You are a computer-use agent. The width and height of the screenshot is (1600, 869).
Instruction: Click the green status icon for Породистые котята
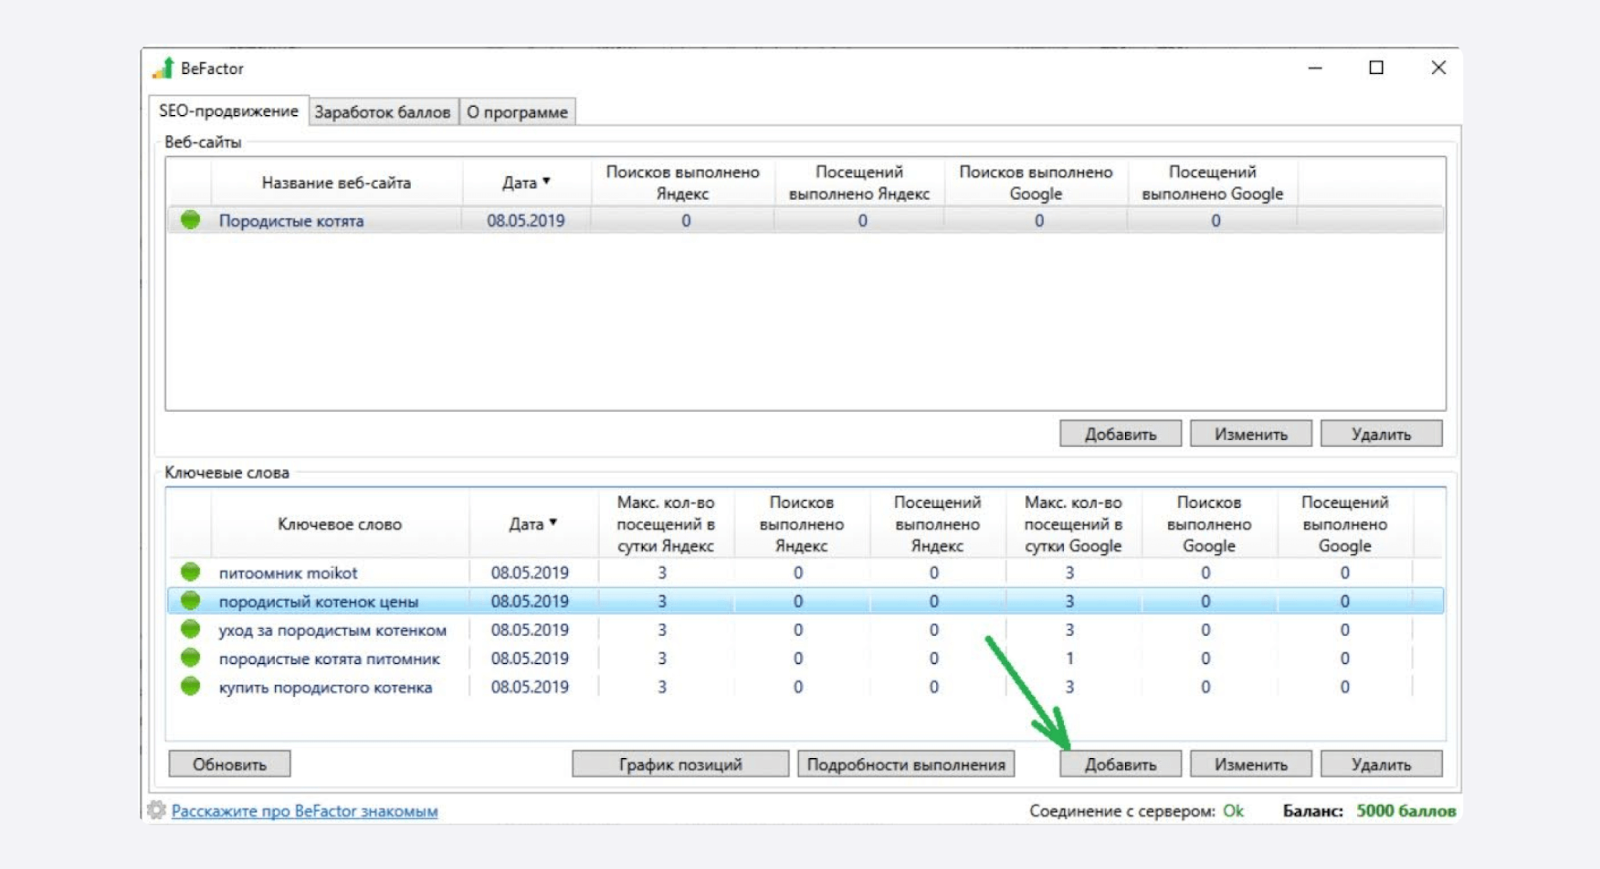point(190,220)
